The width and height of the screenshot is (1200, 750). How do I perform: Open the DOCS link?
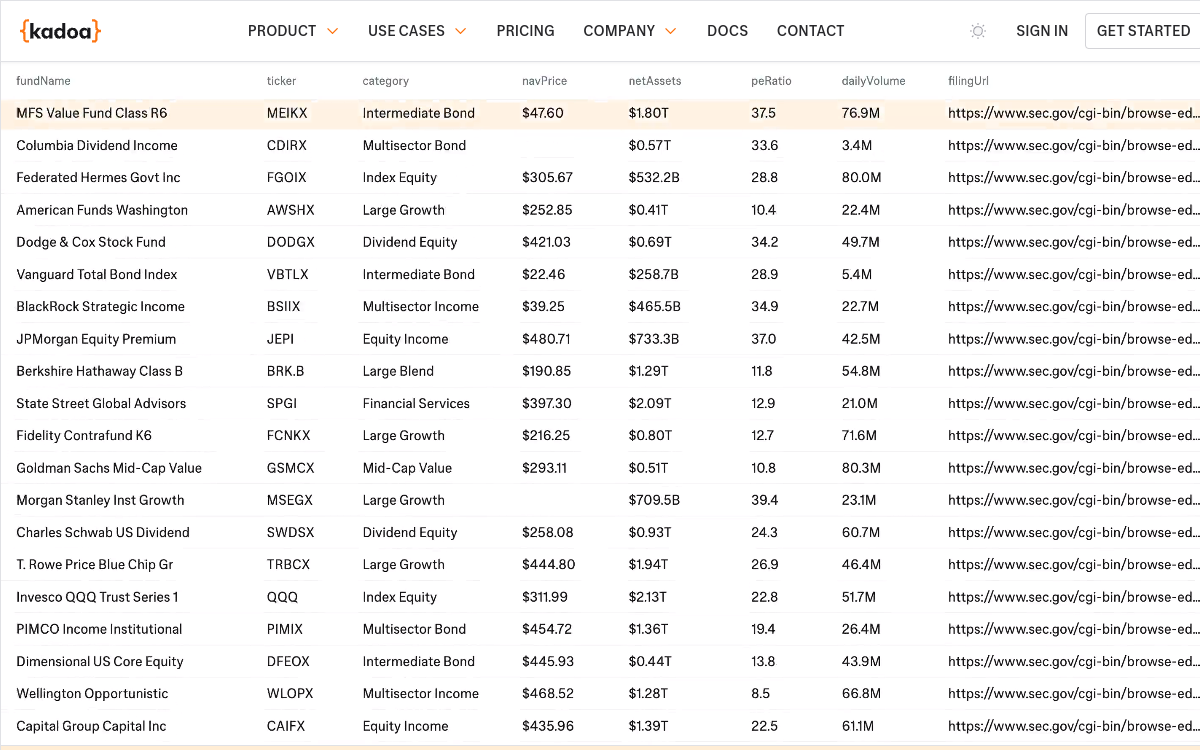[x=727, y=31]
